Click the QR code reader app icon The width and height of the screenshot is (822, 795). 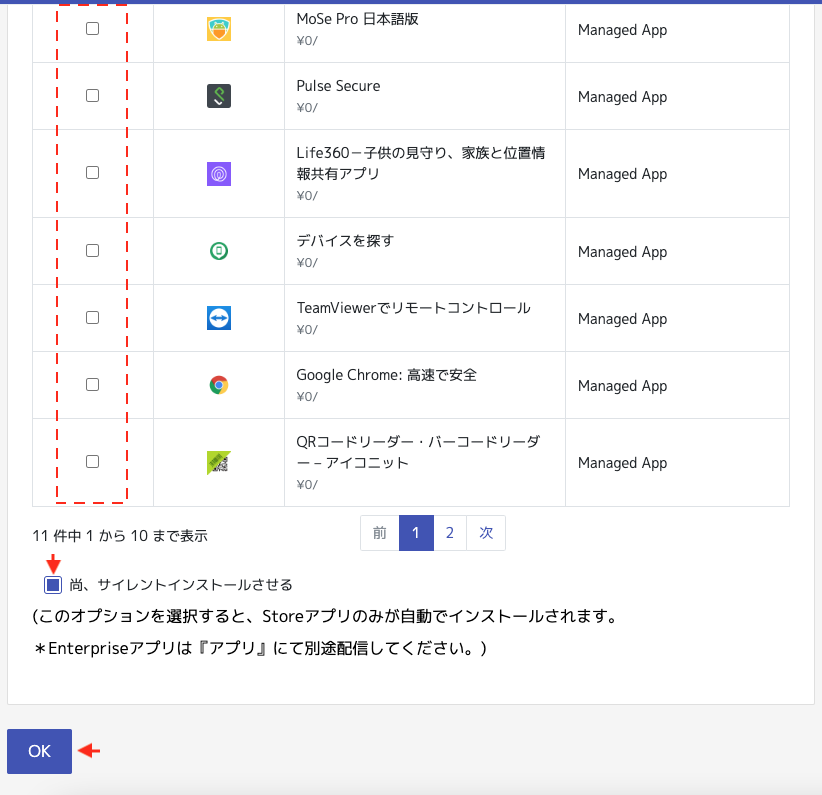tap(219, 463)
